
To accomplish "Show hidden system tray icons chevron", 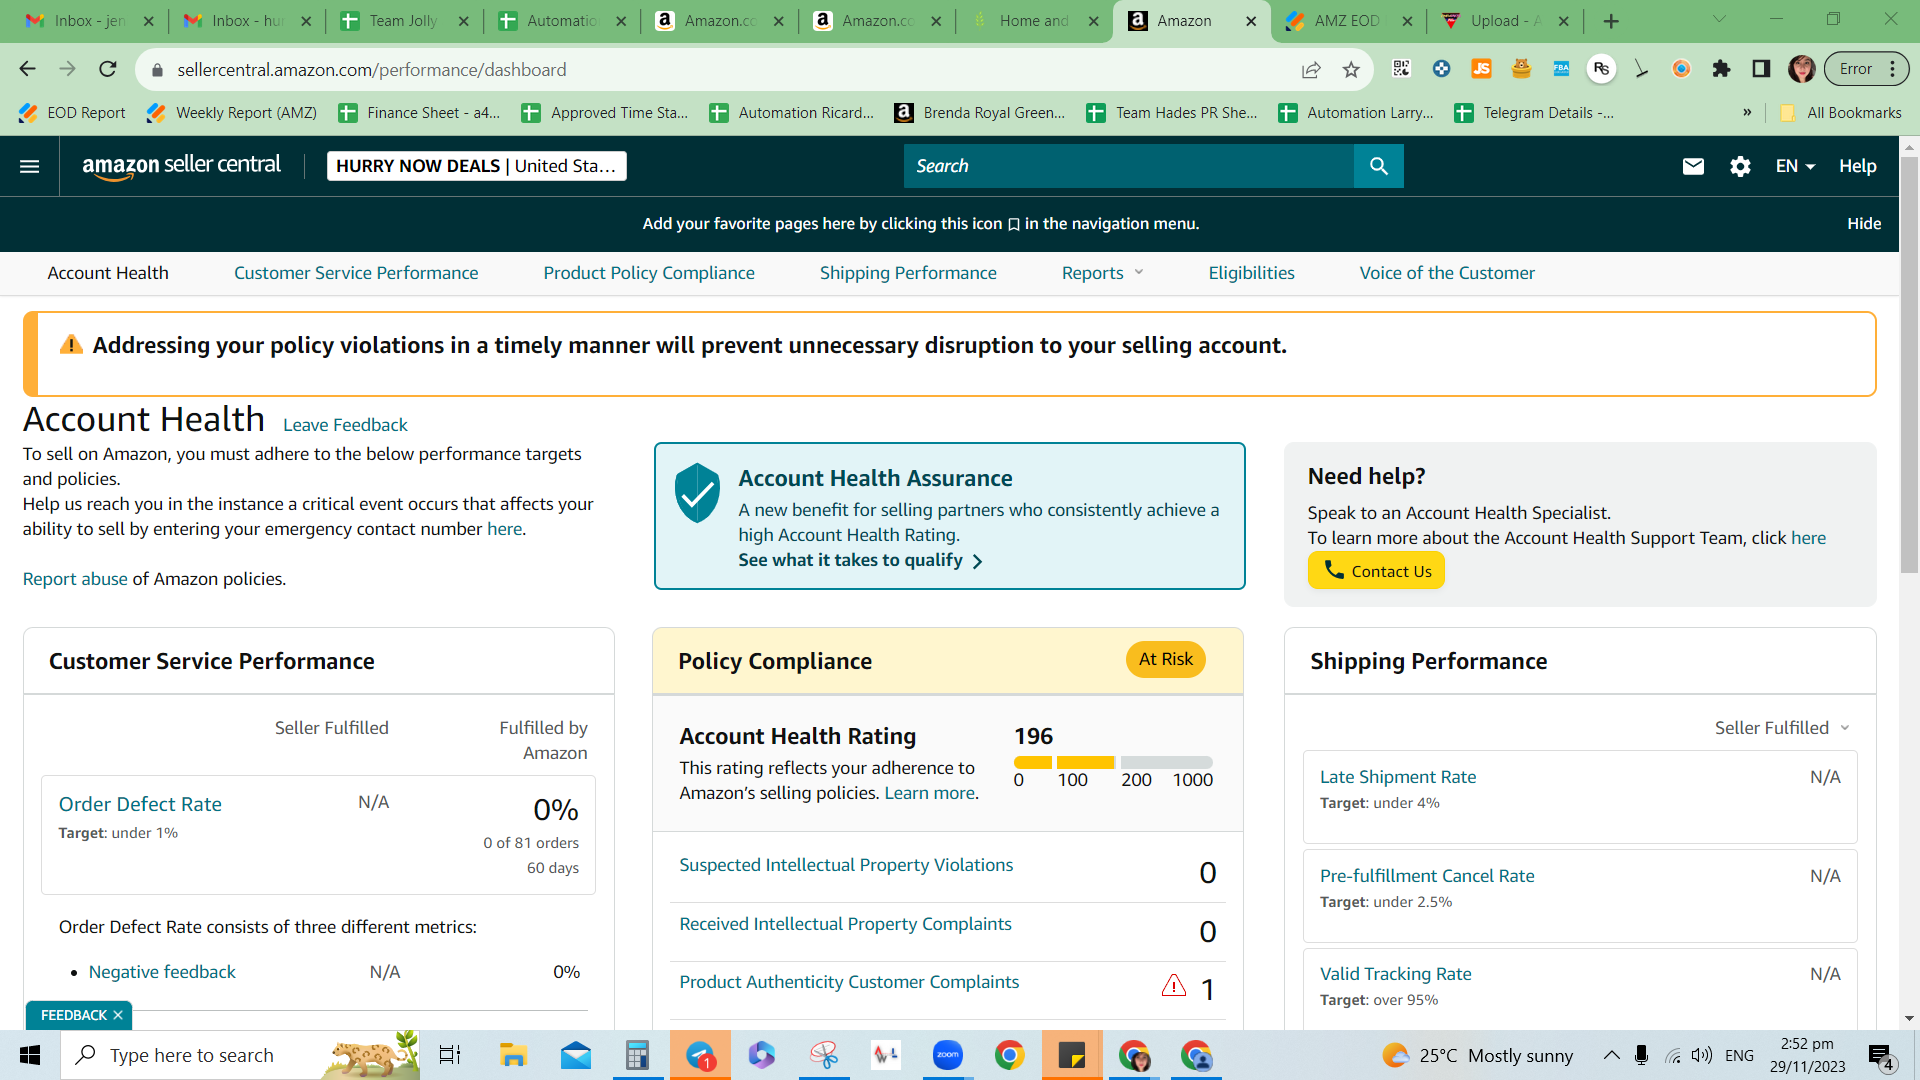I will tap(1611, 1055).
